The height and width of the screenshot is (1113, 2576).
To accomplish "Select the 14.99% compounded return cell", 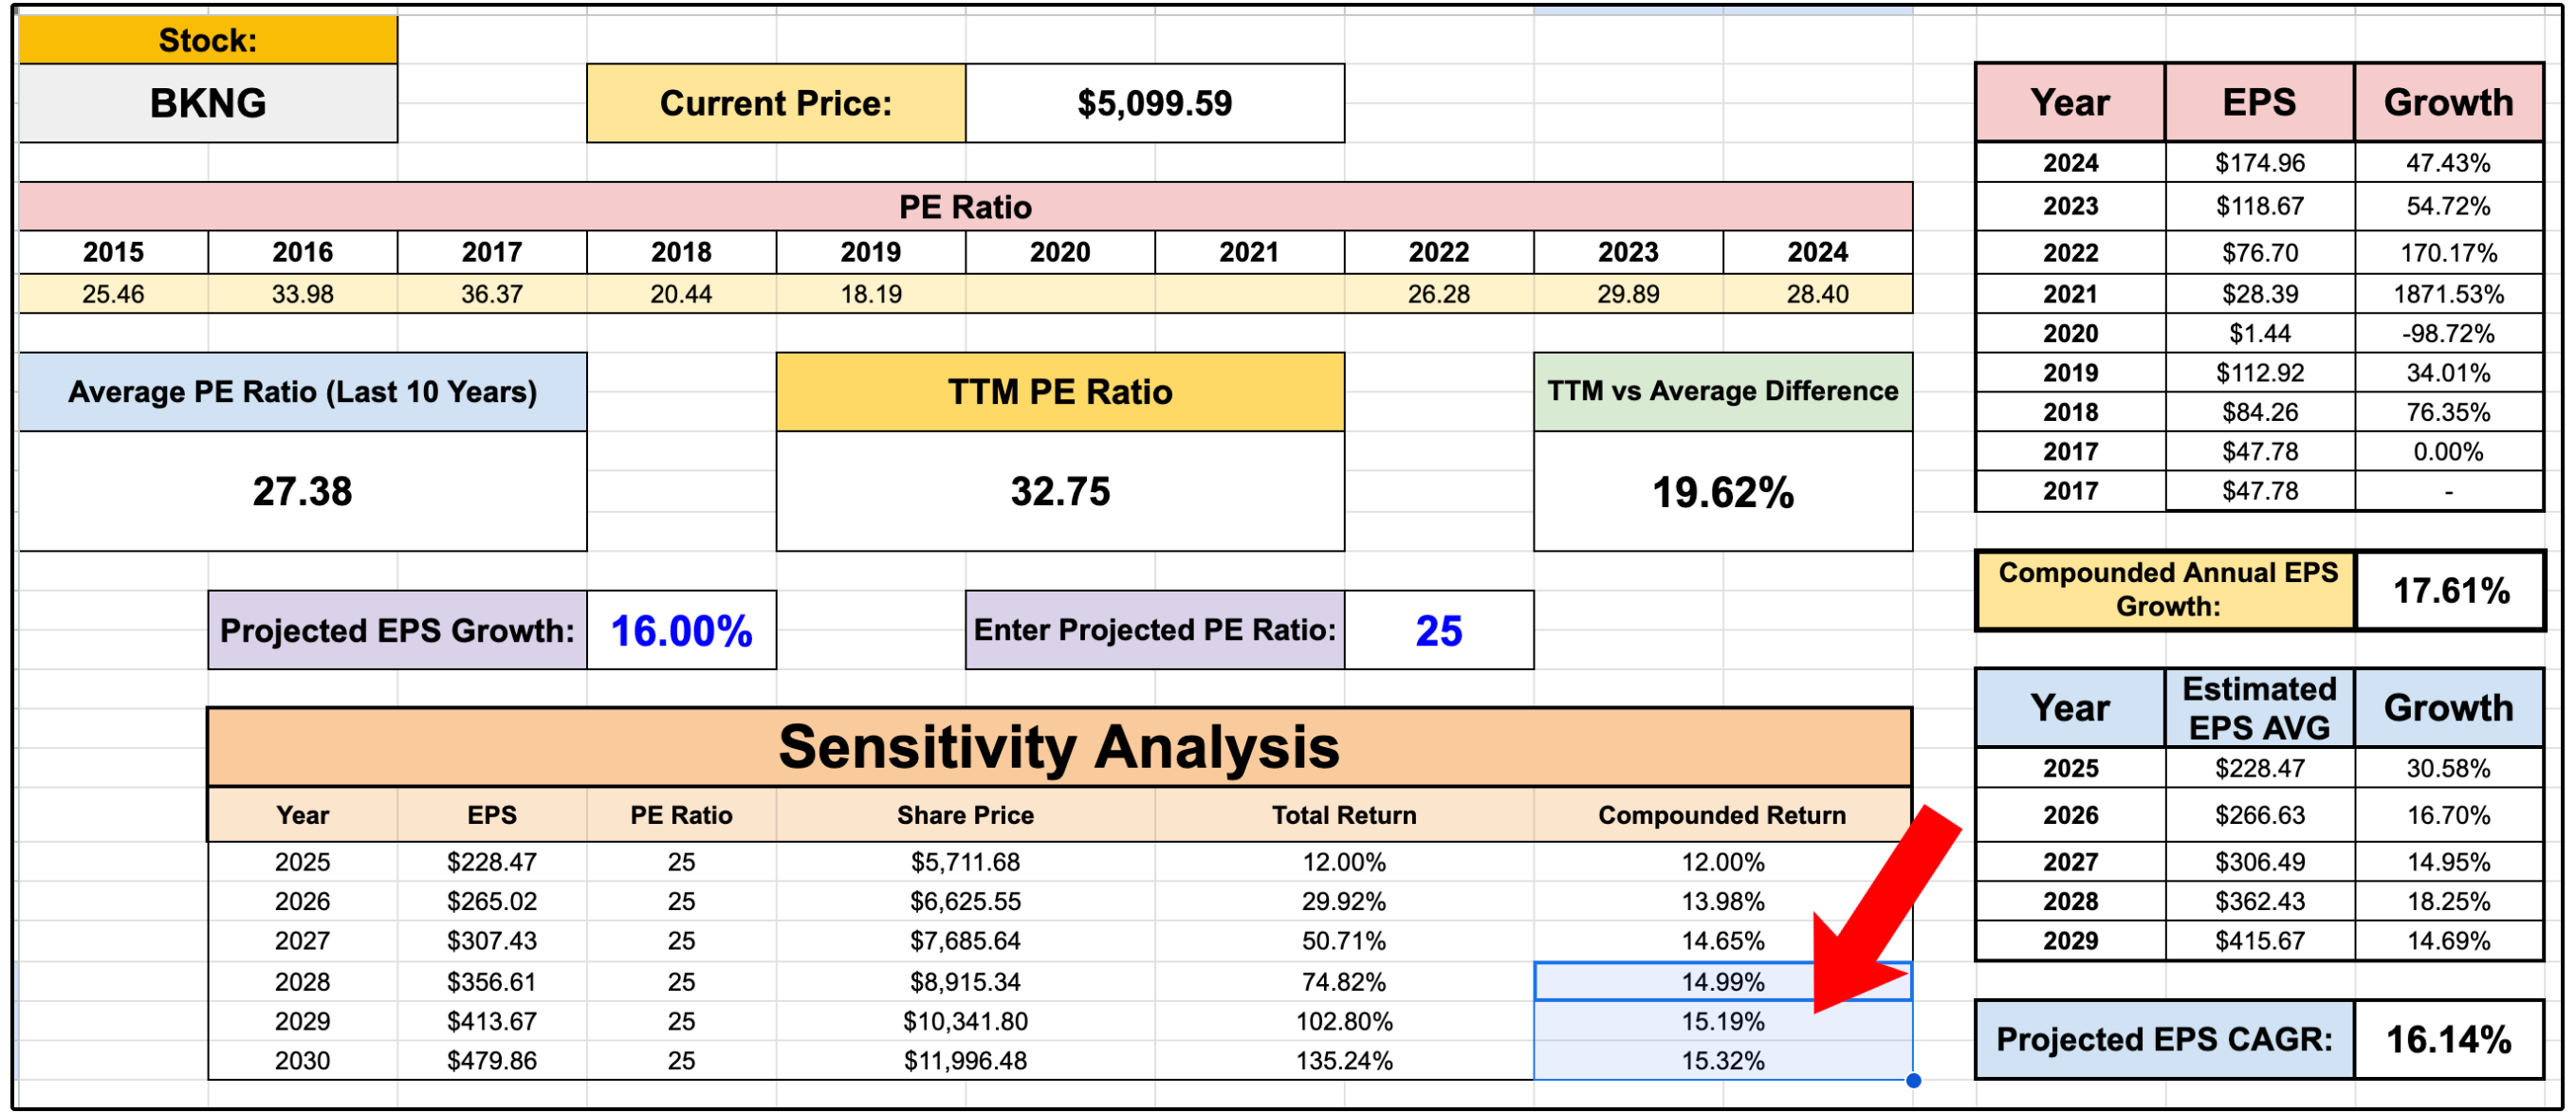I will pyautogui.click(x=1722, y=982).
